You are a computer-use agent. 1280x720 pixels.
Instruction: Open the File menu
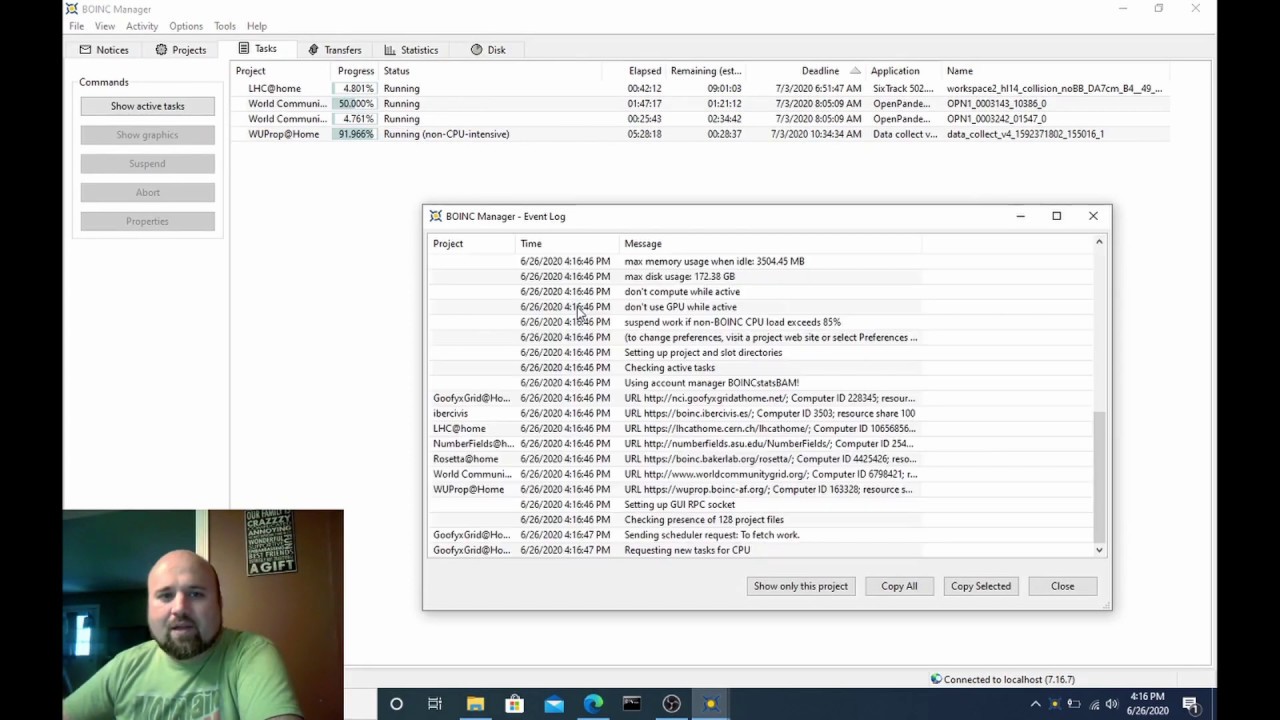(x=77, y=26)
